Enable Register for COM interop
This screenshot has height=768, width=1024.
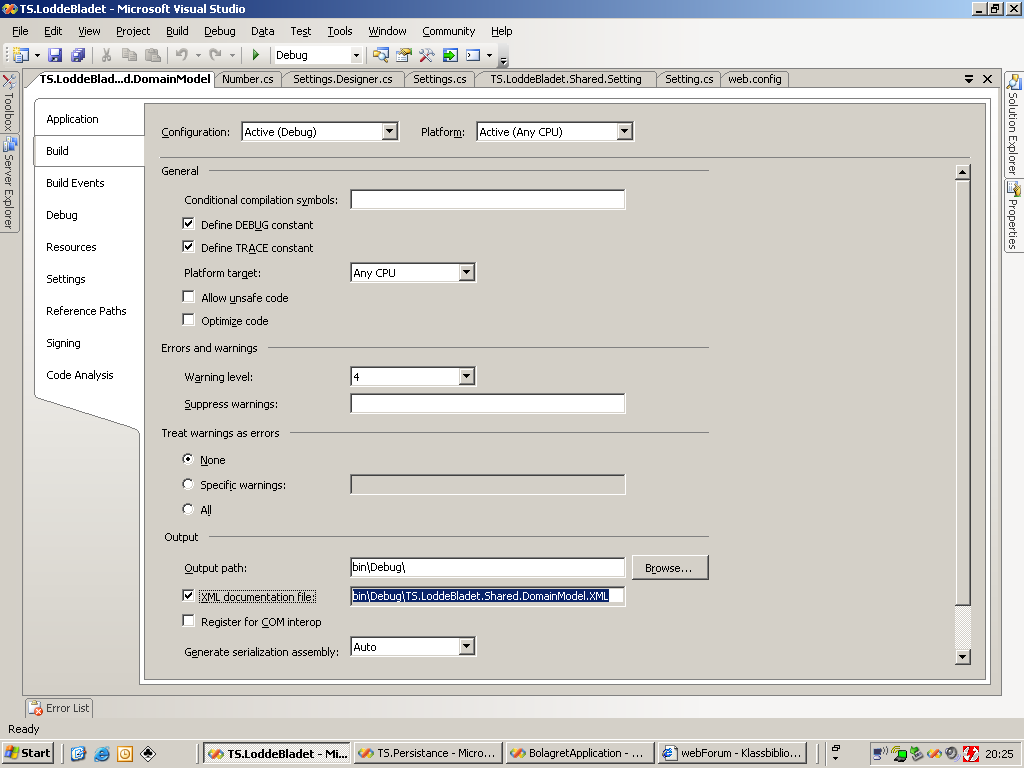(188, 620)
